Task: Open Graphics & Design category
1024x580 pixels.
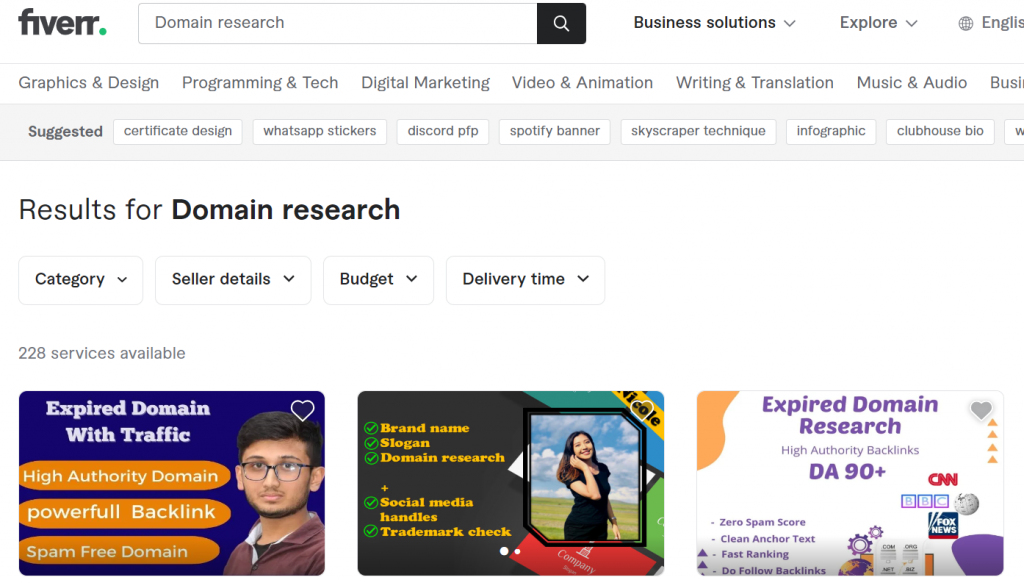Action: (x=89, y=83)
